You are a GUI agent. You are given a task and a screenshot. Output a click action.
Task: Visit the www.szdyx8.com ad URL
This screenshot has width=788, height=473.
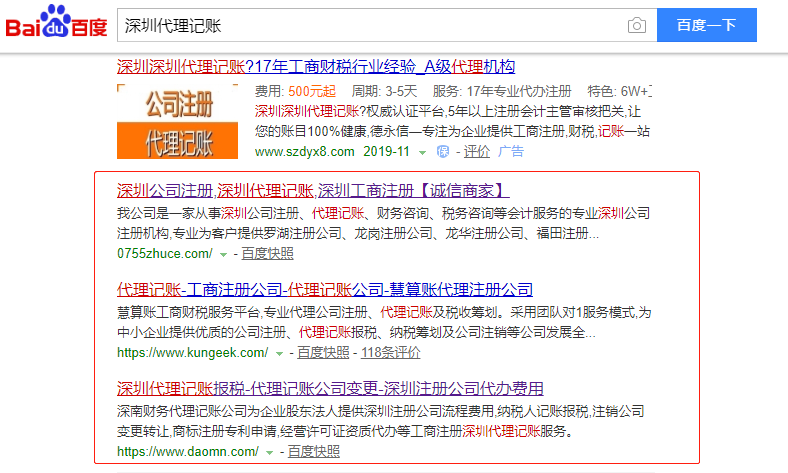pos(305,151)
